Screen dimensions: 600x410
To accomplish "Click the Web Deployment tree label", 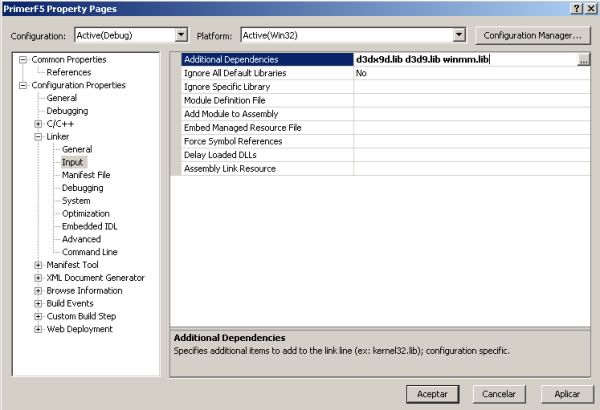I will click(80, 329).
